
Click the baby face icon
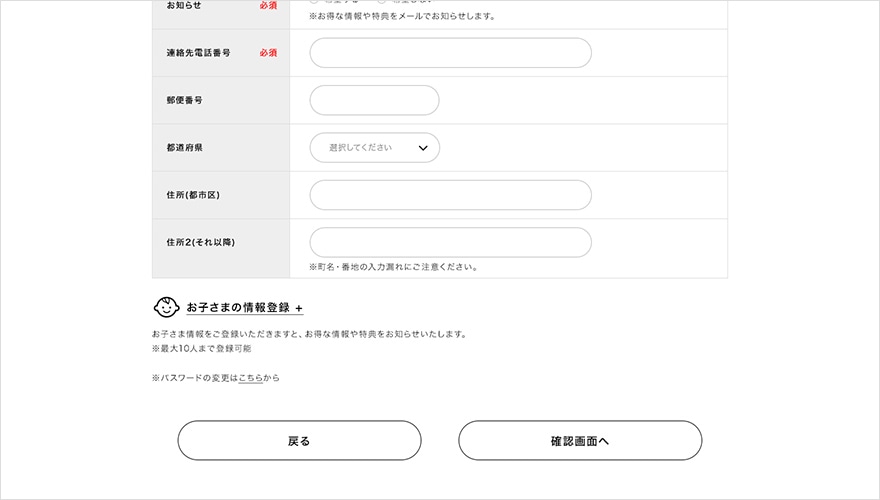tap(166, 307)
